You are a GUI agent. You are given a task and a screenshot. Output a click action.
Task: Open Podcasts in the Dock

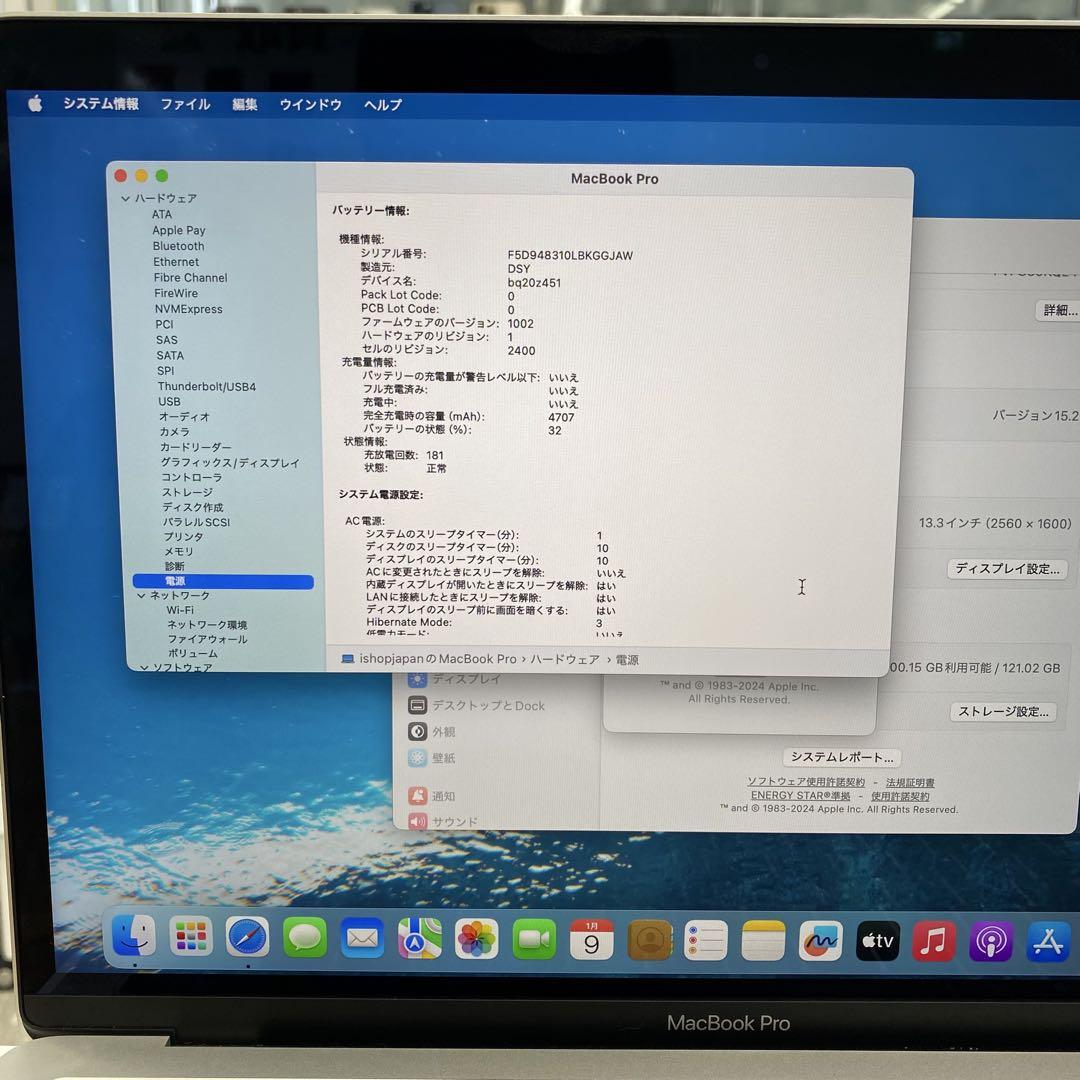pos(991,942)
